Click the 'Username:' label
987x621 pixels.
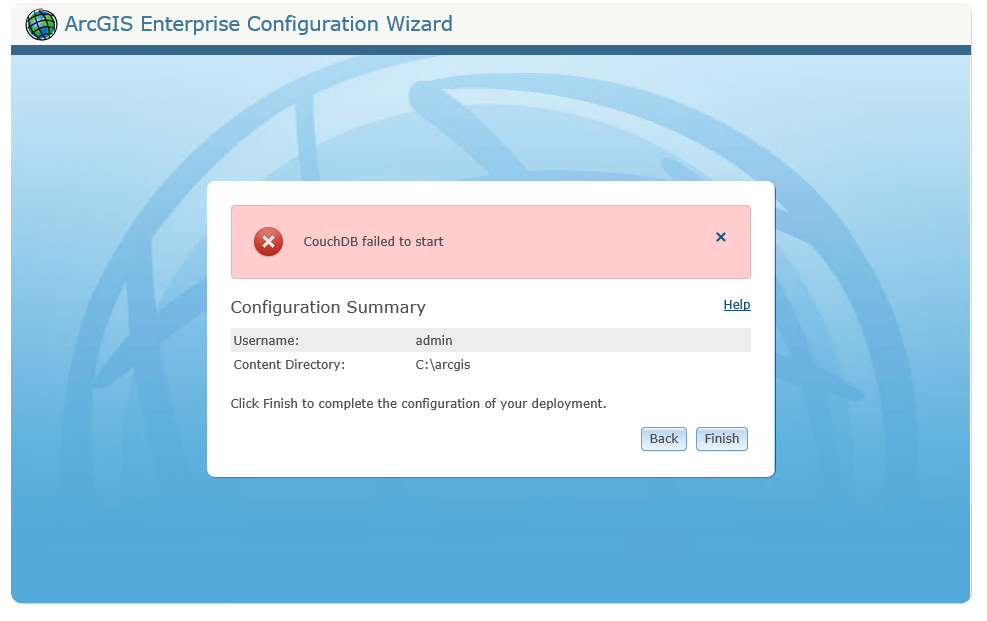(266, 340)
